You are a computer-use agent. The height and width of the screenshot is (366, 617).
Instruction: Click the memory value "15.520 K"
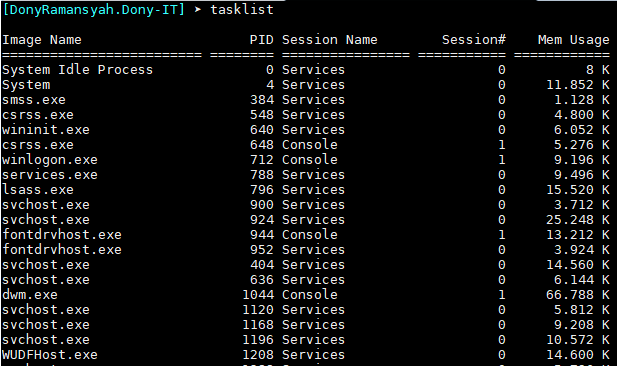pyautogui.click(x=578, y=190)
